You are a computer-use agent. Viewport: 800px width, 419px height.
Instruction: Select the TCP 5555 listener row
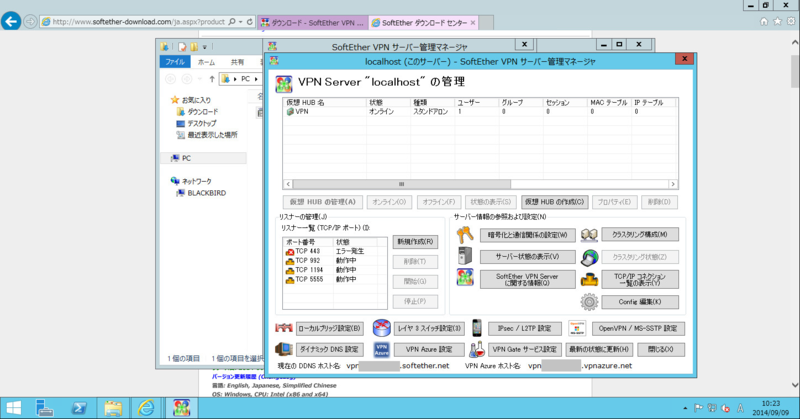click(x=334, y=280)
